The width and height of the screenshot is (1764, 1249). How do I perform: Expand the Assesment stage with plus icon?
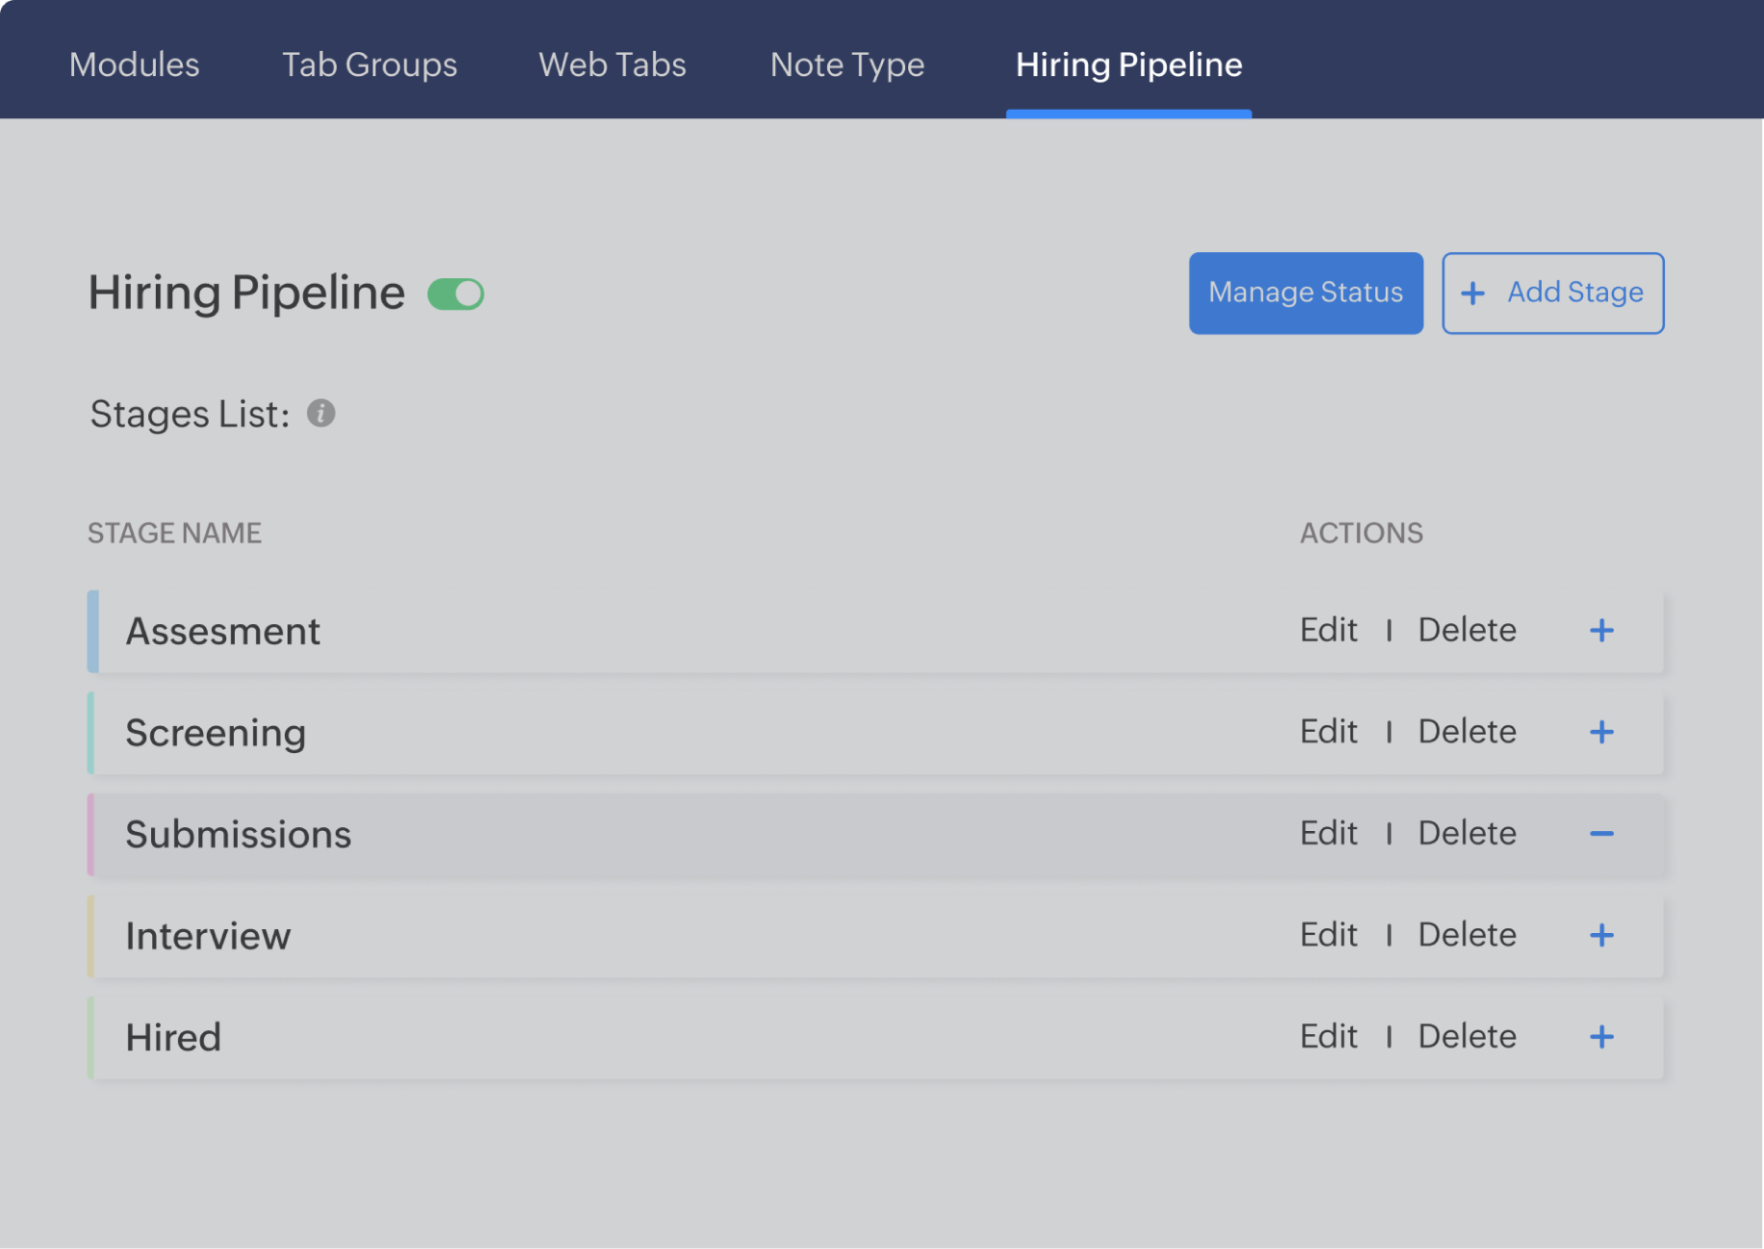(x=1601, y=630)
